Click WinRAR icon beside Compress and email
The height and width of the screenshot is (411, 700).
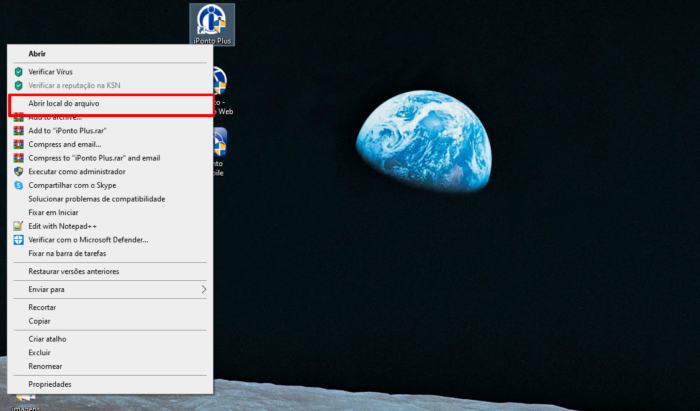point(18,144)
